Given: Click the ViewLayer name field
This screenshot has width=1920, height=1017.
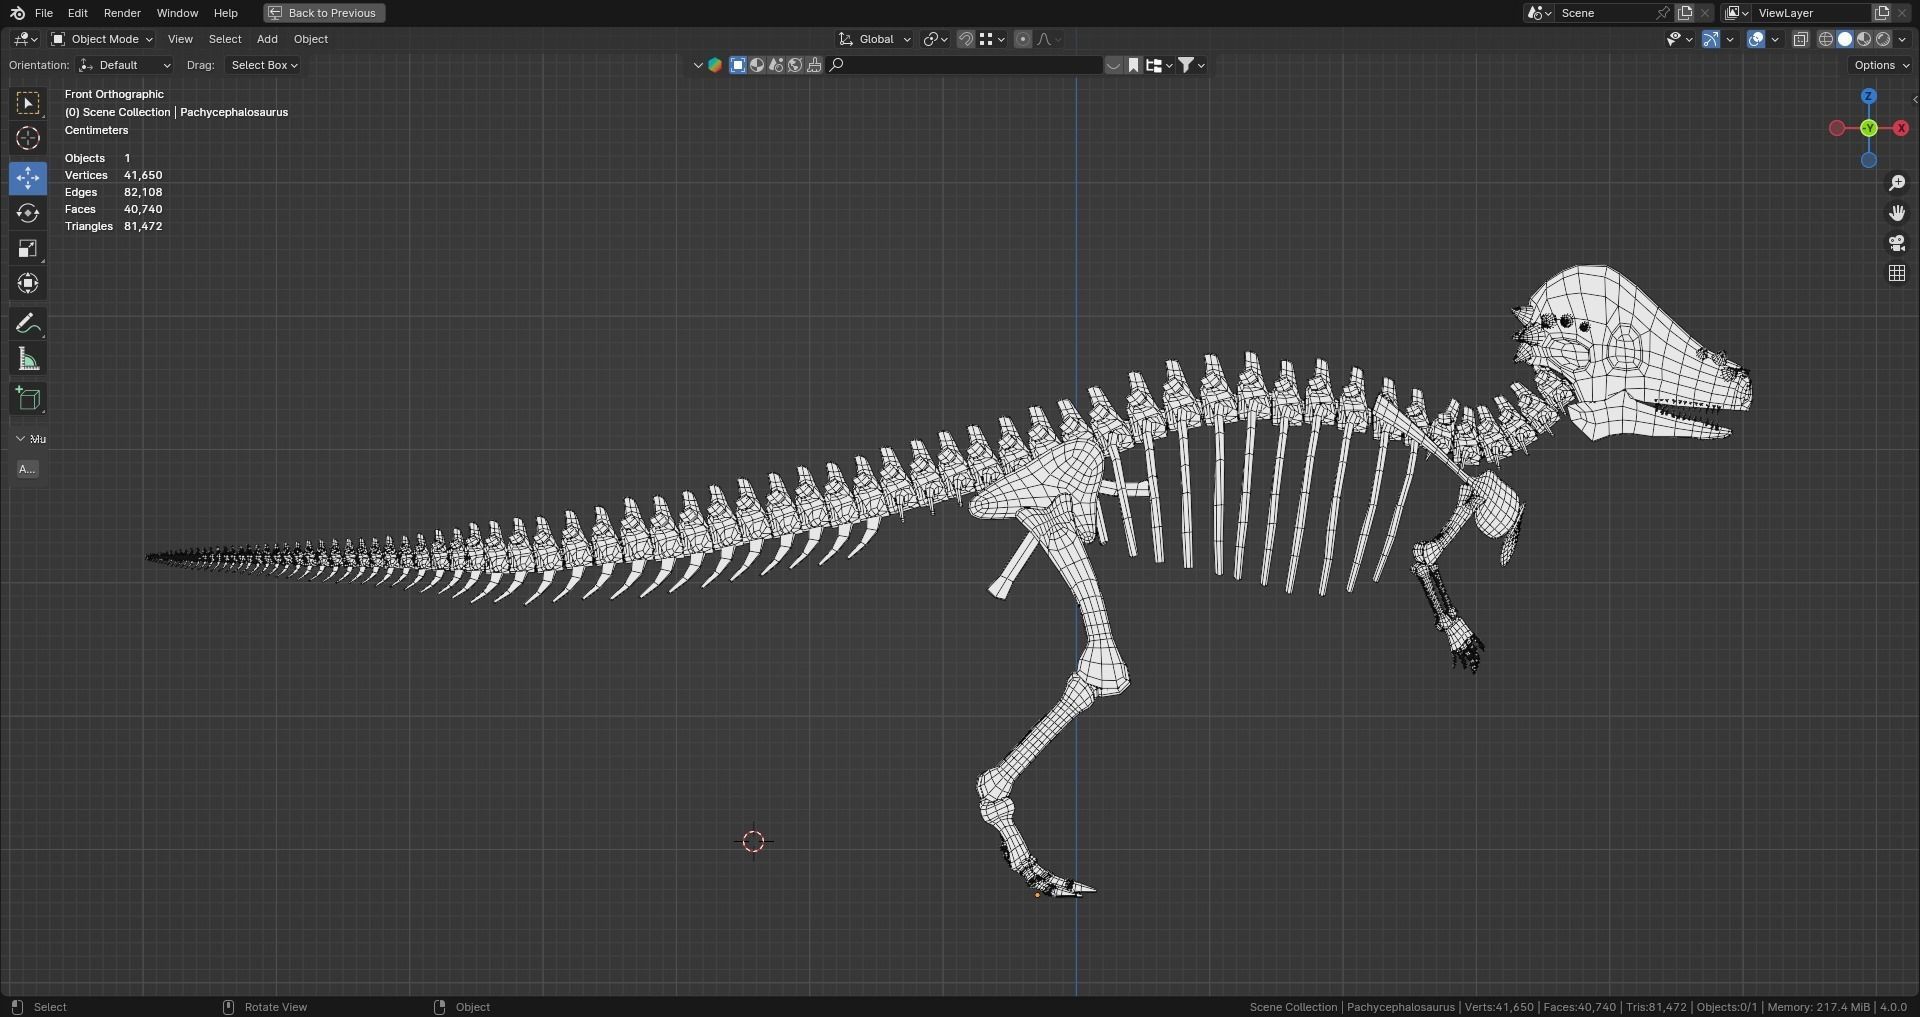Looking at the screenshot, I should coord(1810,13).
